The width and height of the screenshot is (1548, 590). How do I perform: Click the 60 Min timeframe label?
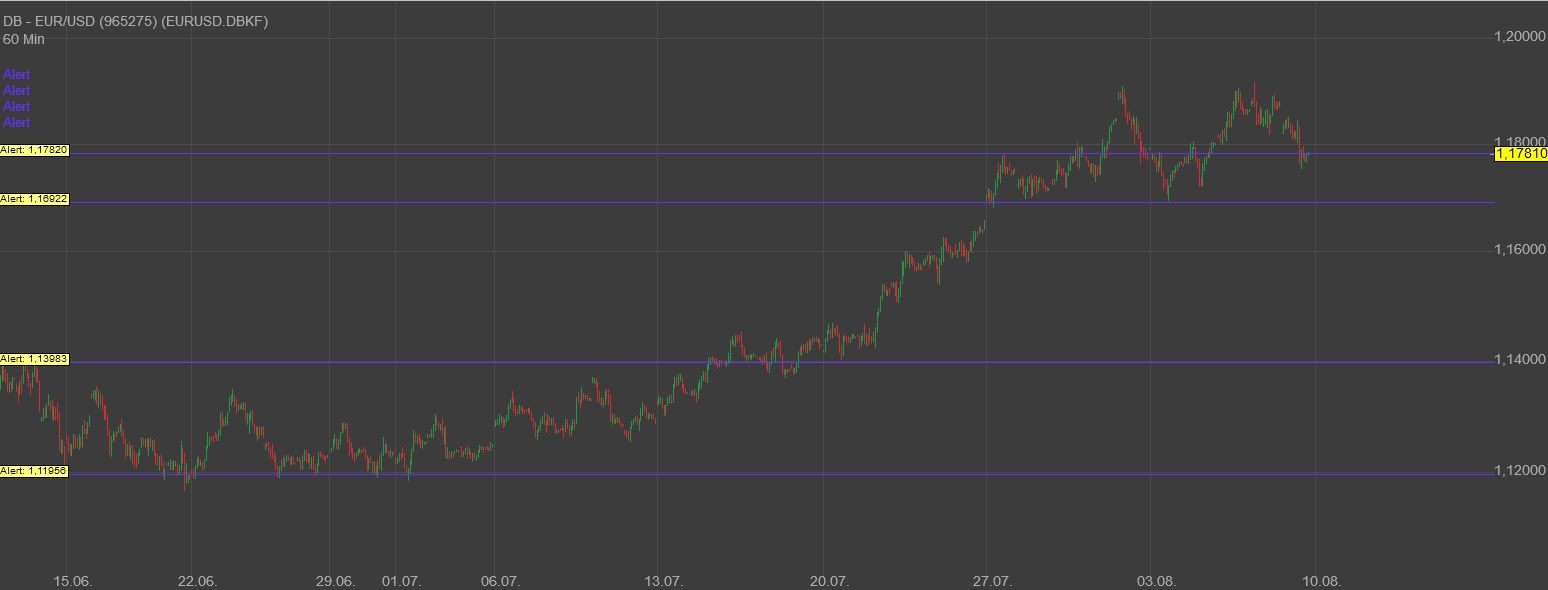click(x=24, y=39)
